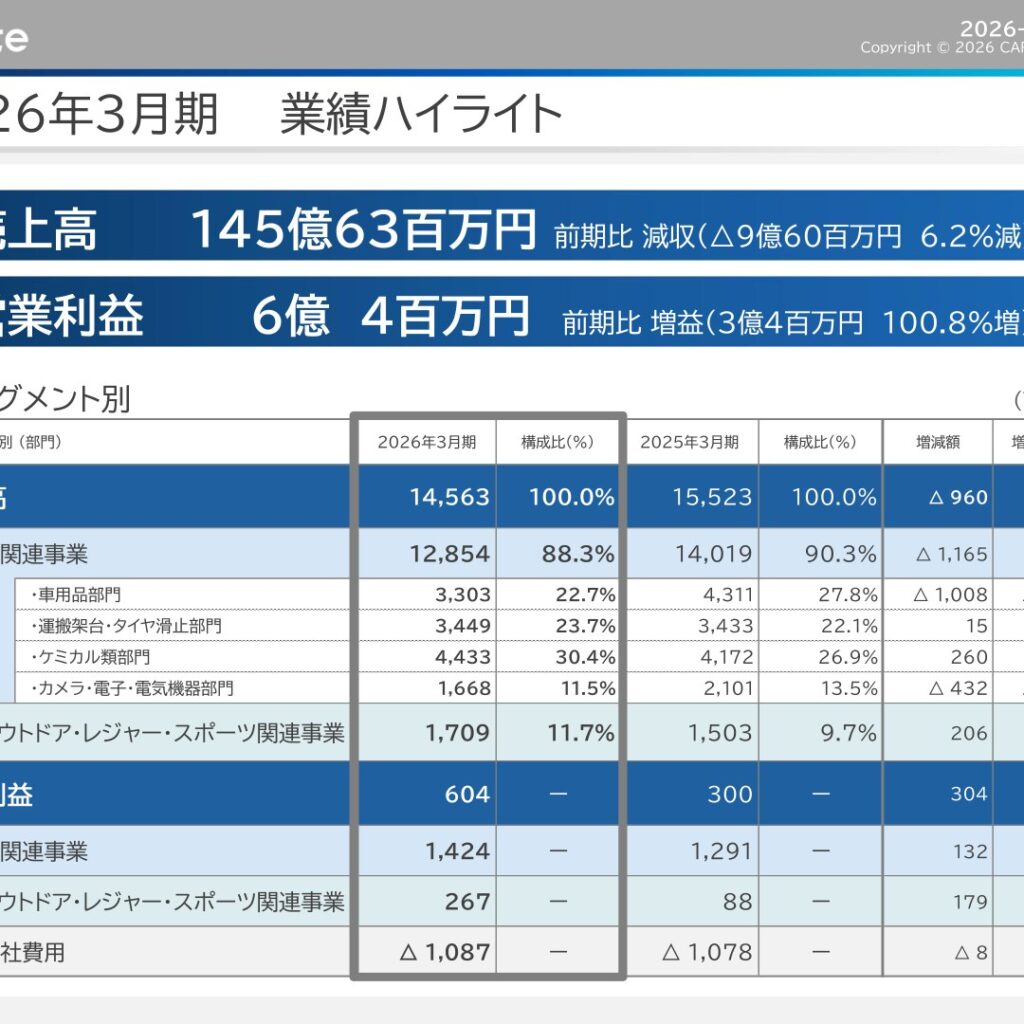Click the ・車用品部門 row label
1024x1024 pixels.
[x=76, y=594]
